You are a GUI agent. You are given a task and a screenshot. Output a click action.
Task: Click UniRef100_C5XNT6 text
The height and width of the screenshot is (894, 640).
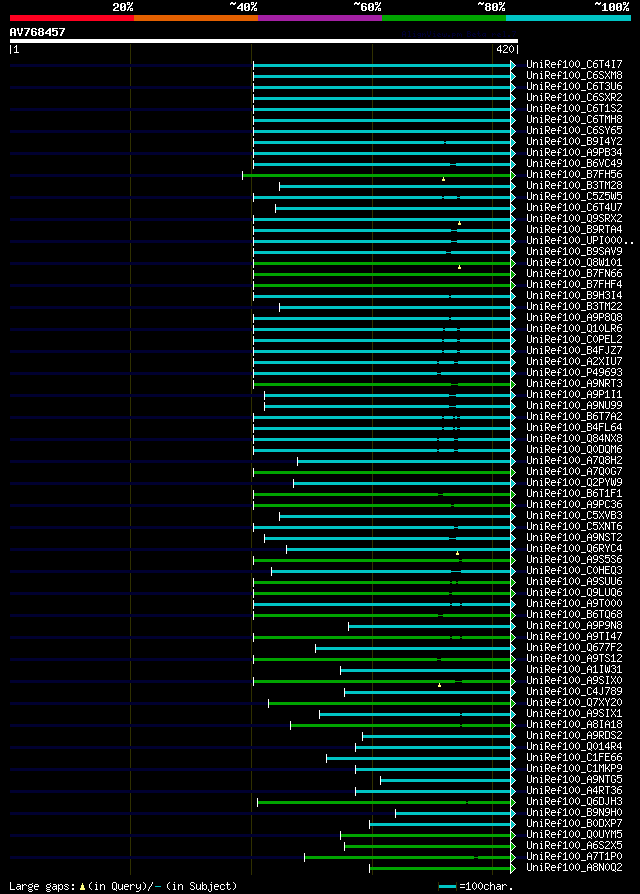[x=574, y=526]
